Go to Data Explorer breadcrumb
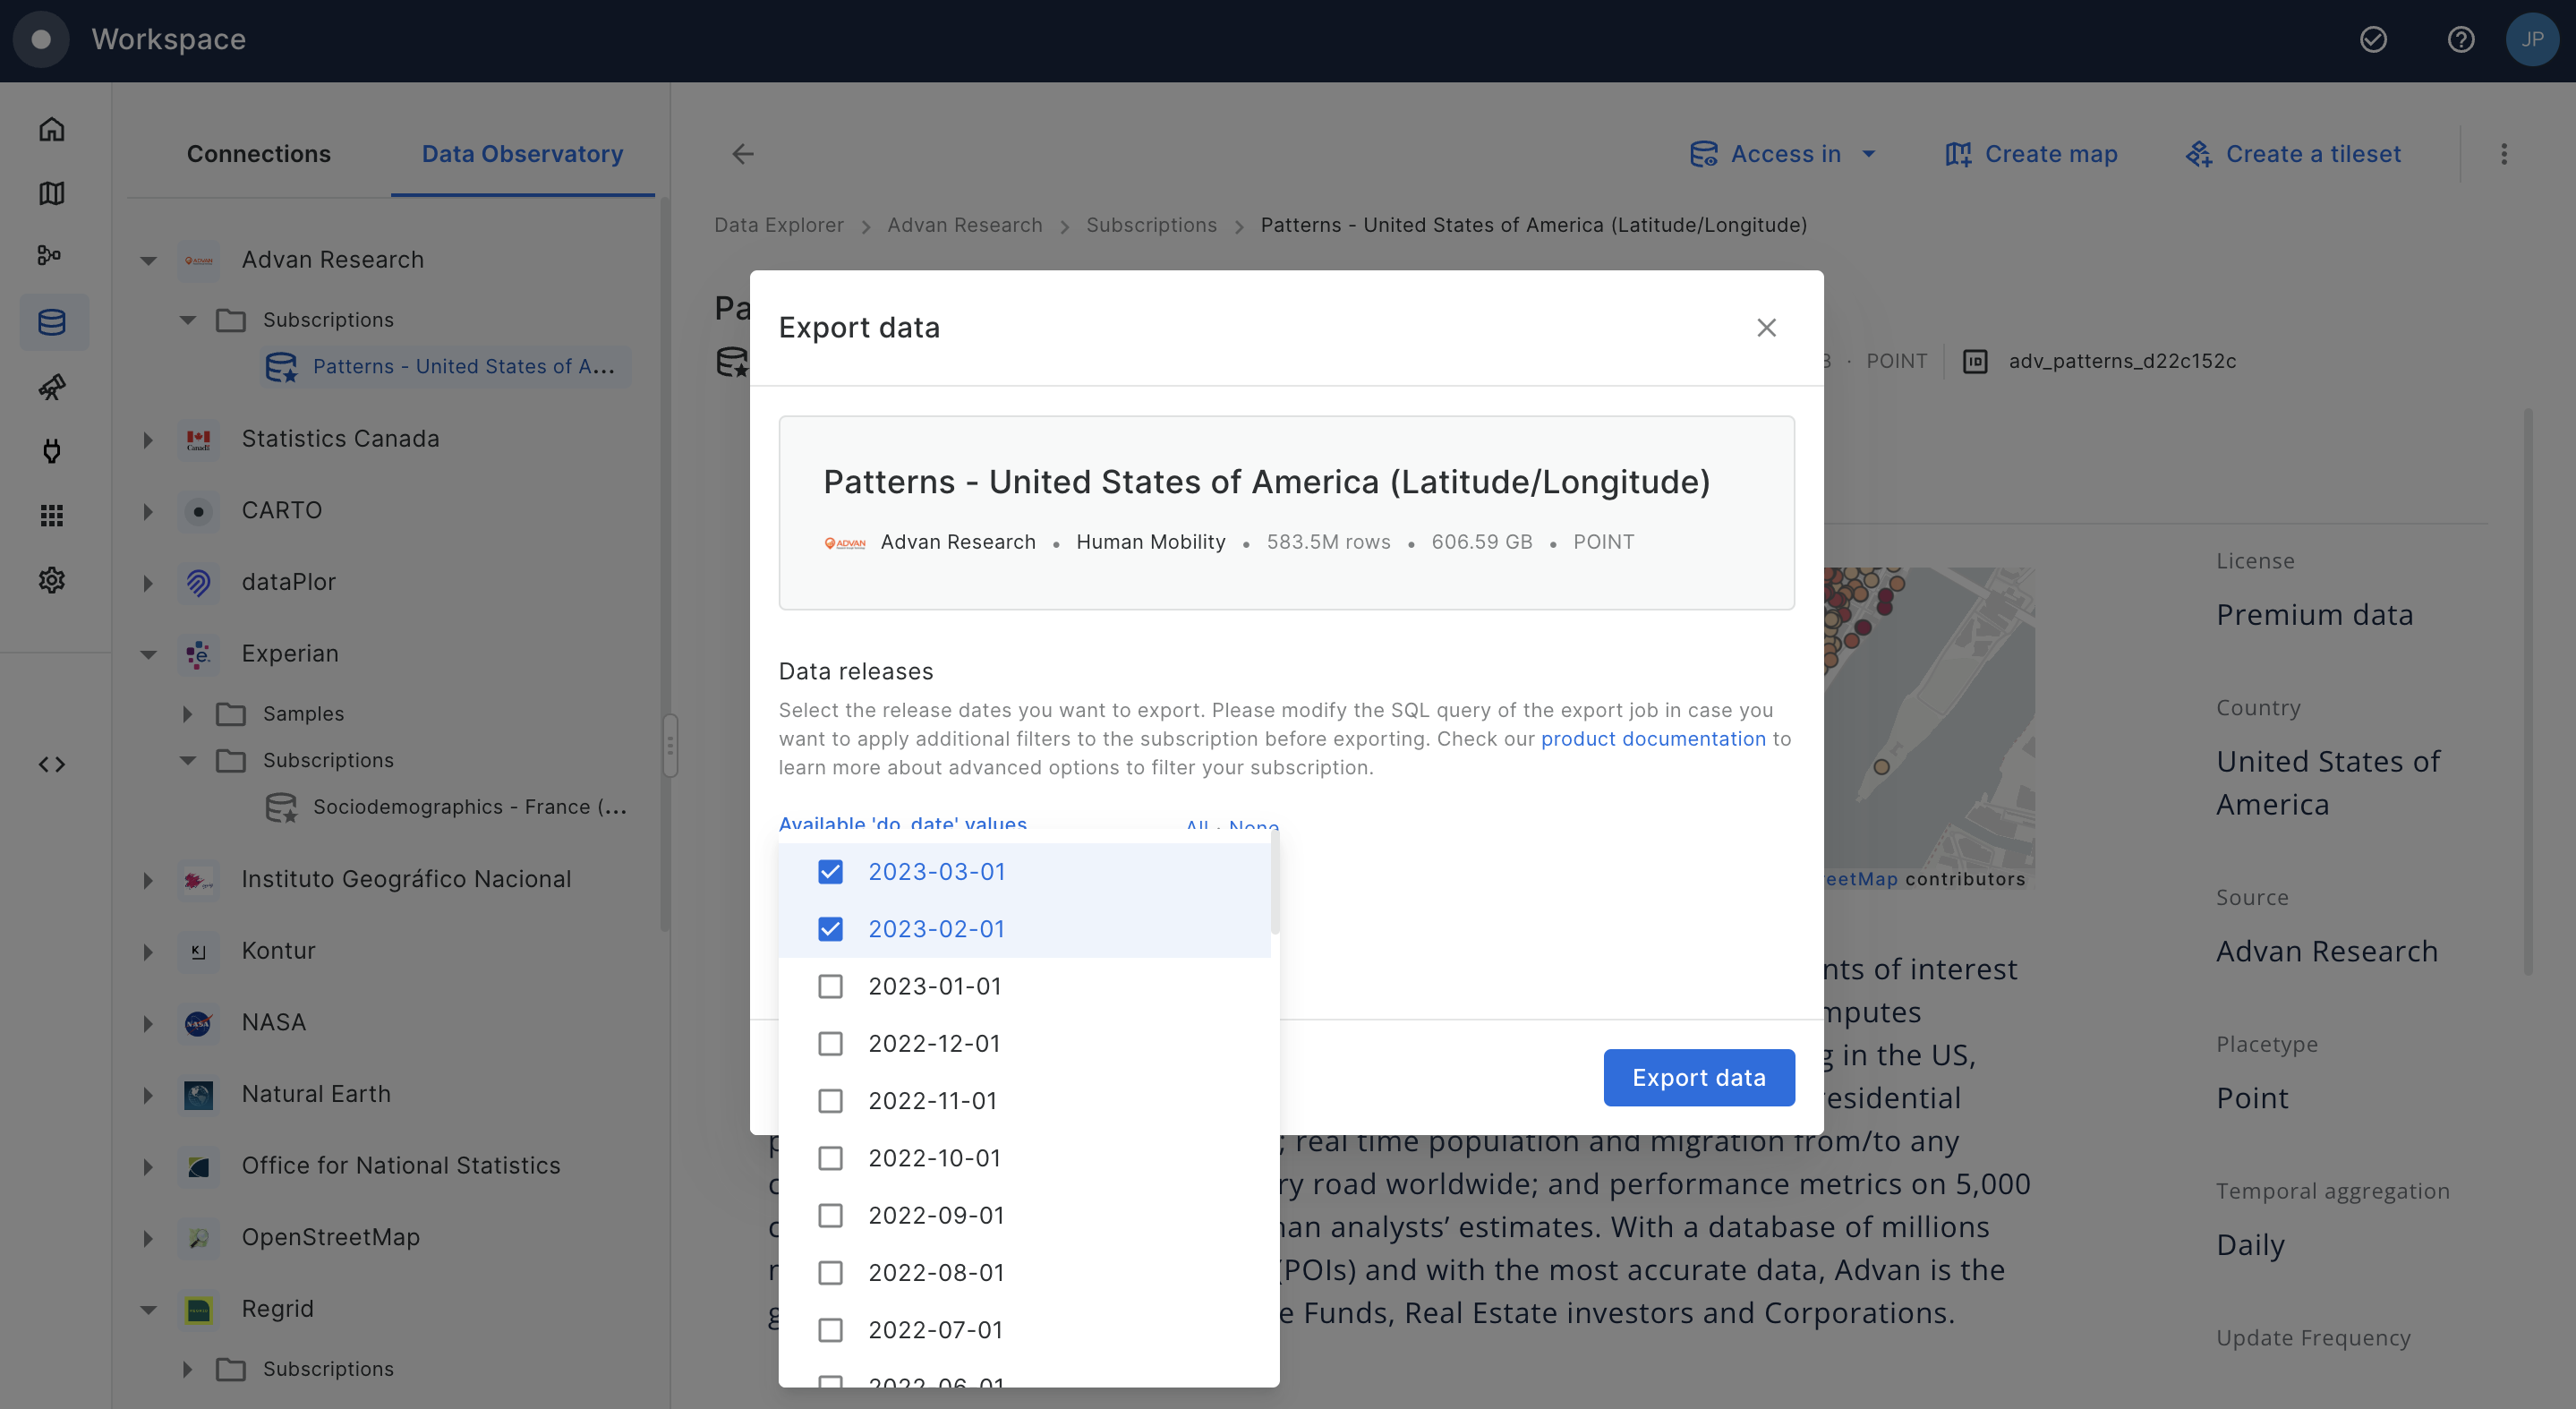Viewport: 2576px width, 1409px height. pyautogui.click(x=778, y=225)
